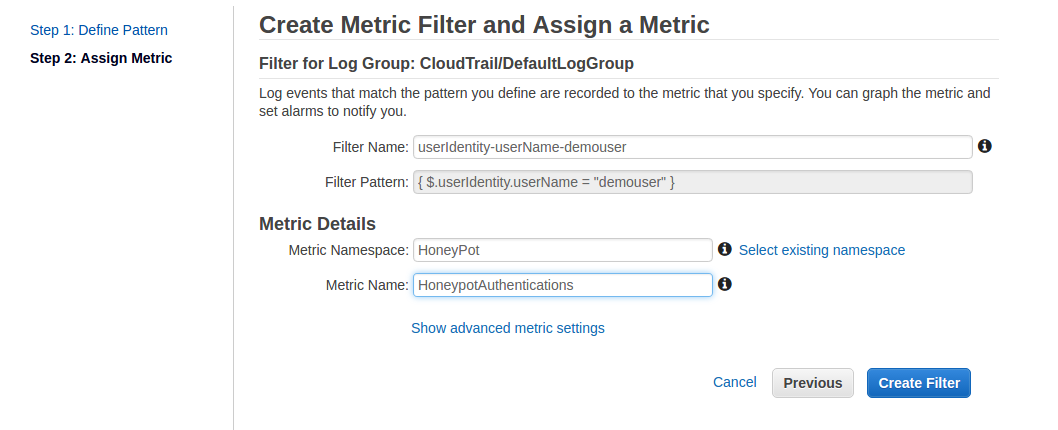Screen dimensions: 1058x430
Task: Cancel the metric filter creation
Action: point(734,382)
